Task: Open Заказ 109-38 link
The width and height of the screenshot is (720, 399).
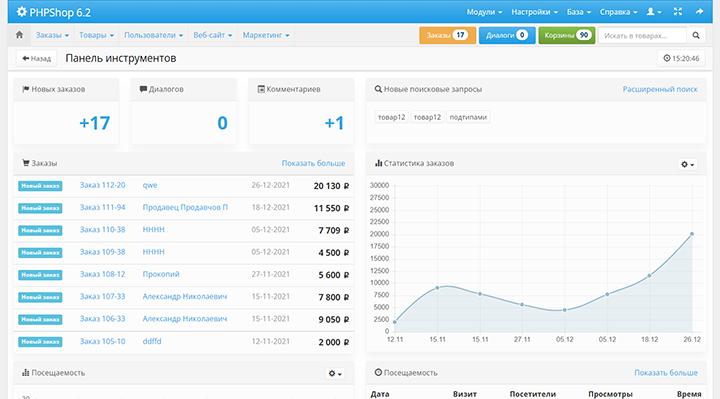Action: click(x=102, y=252)
